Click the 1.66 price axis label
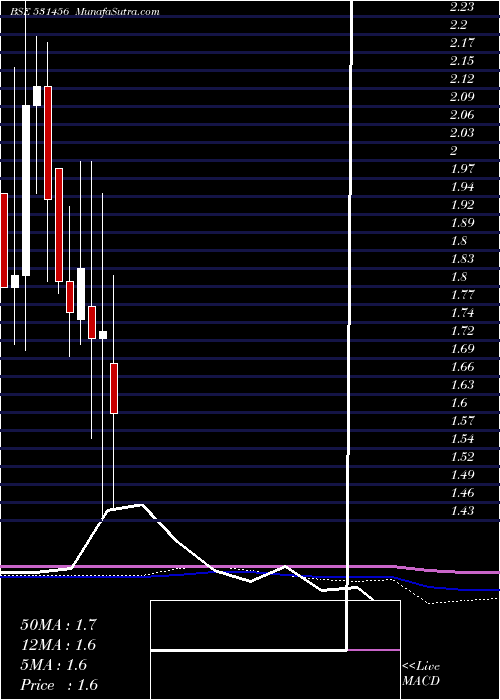Image resolution: width=500 pixels, height=700 pixels. point(462,367)
